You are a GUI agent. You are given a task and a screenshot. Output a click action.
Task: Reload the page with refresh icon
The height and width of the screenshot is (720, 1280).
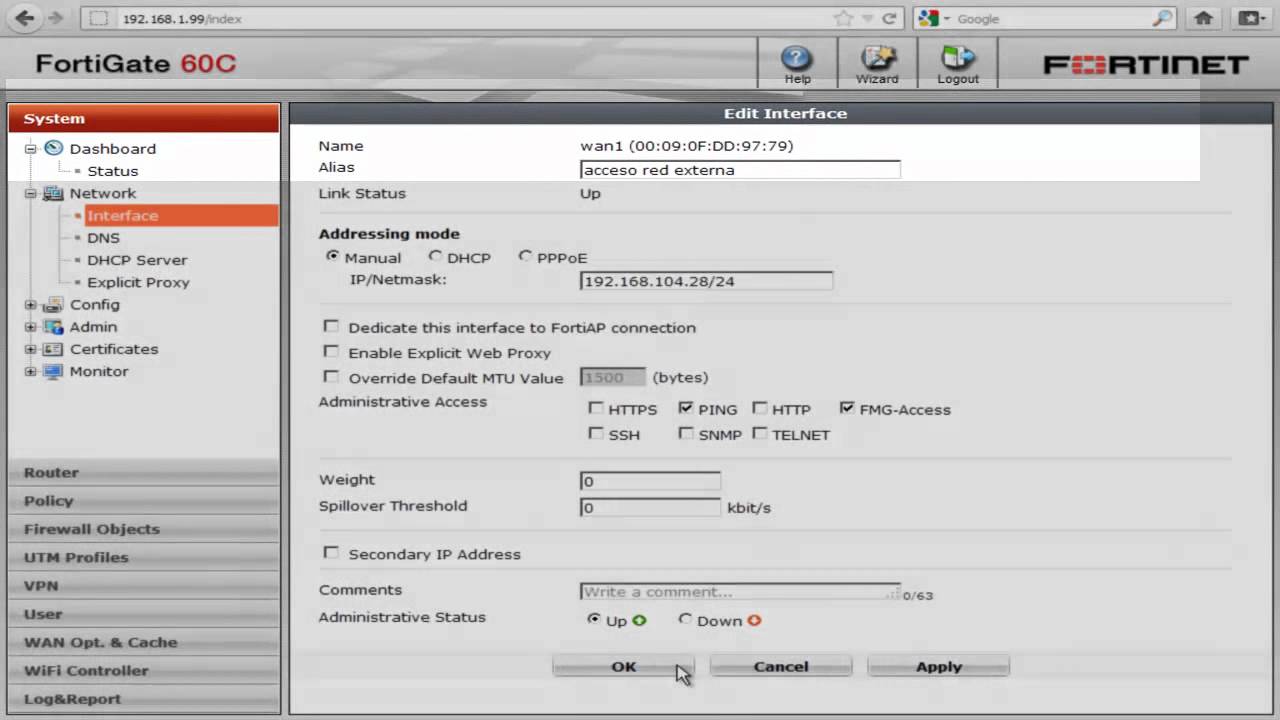(888, 18)
